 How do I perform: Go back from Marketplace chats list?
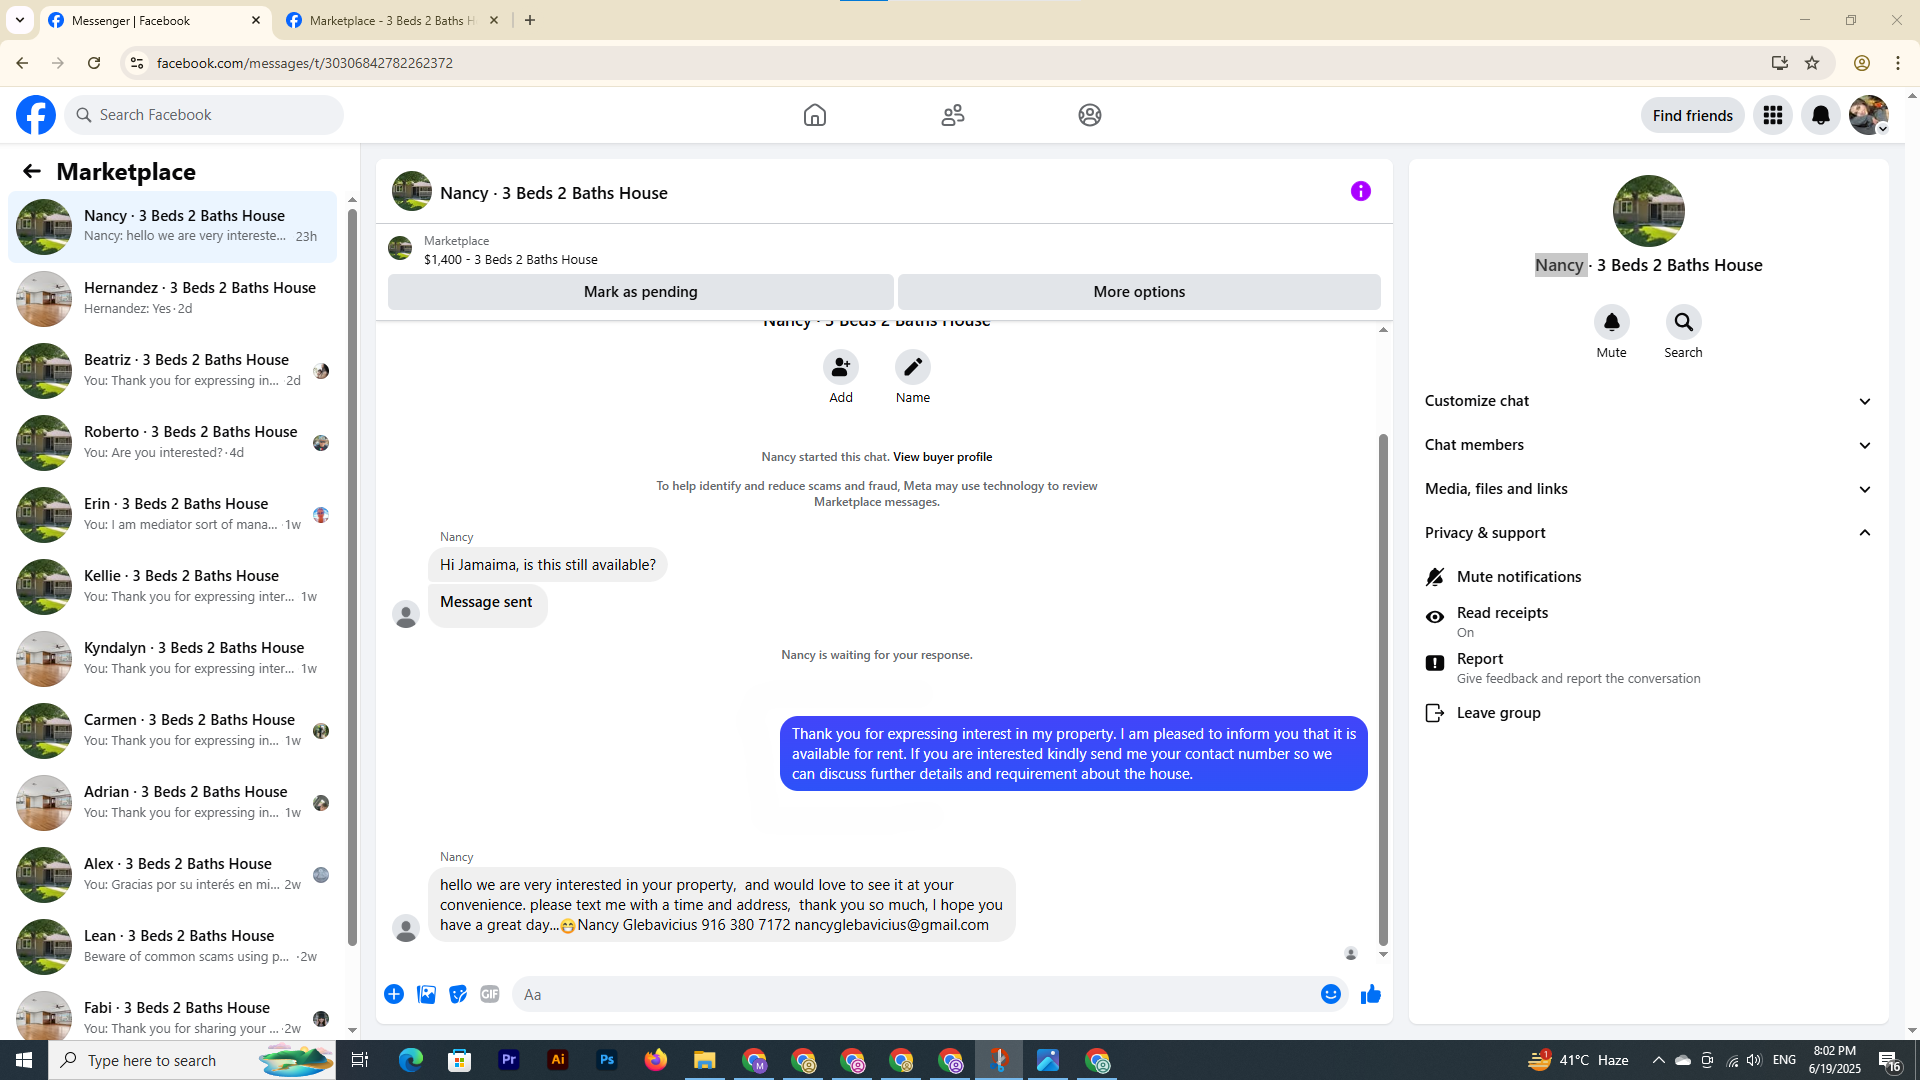tap(32, 171)
